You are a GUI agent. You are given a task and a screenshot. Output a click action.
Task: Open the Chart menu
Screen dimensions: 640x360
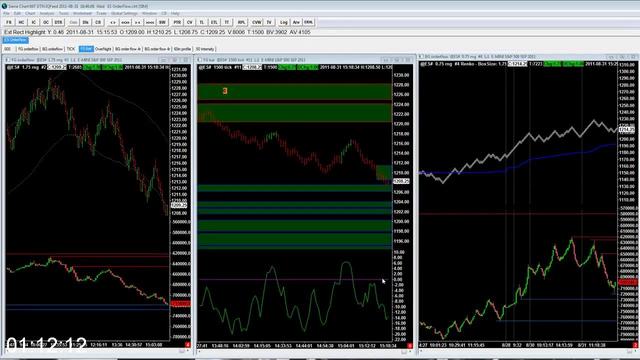click(x=30, y=13)
